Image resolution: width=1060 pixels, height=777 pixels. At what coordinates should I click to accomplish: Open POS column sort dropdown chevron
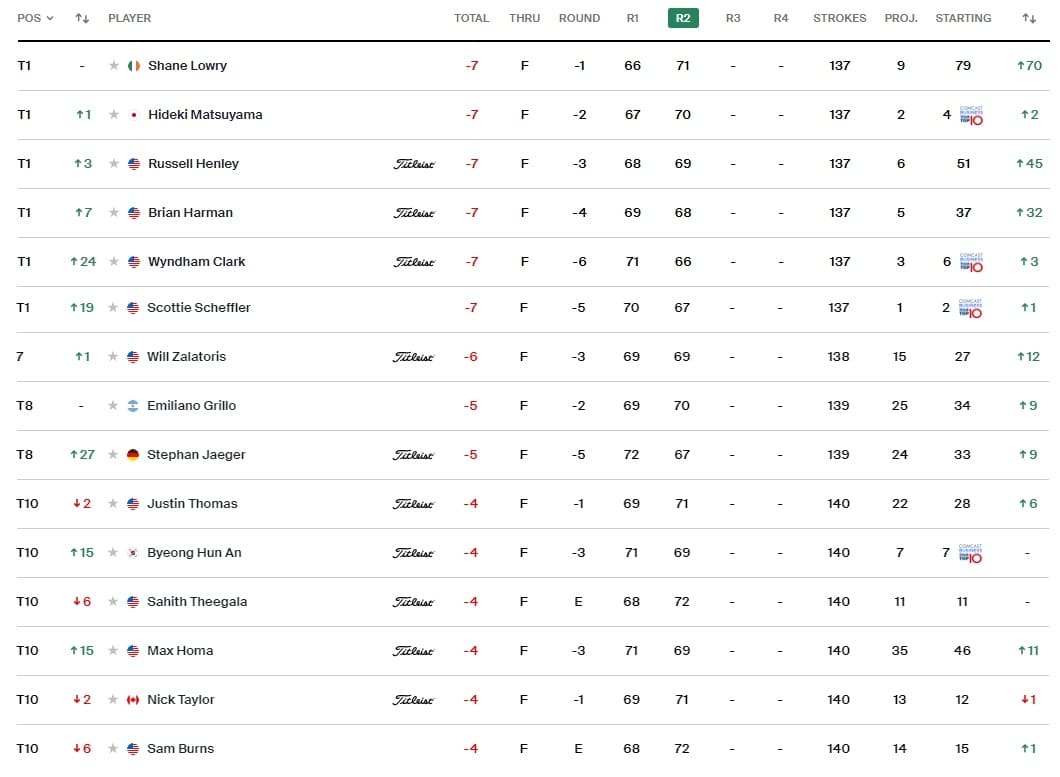pos(50,18)
